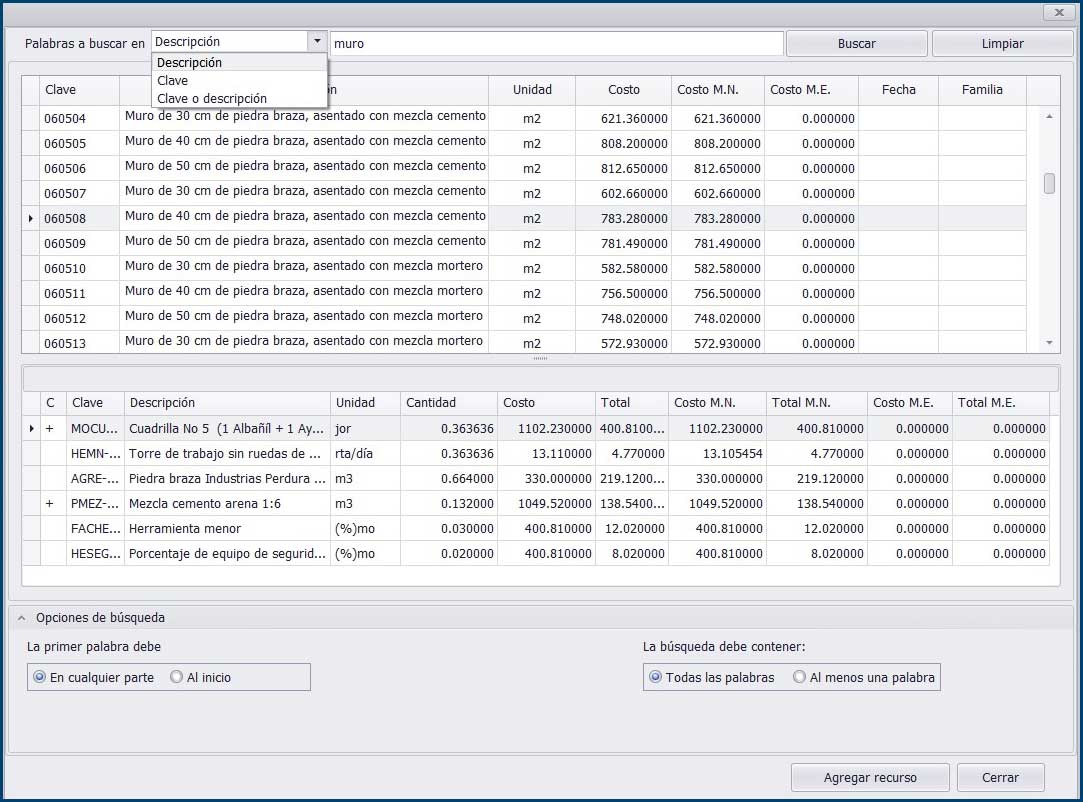This screenshot has width=1083, height=802.
Task: Click the splitter grip between grids
Action: pos(540,359)
